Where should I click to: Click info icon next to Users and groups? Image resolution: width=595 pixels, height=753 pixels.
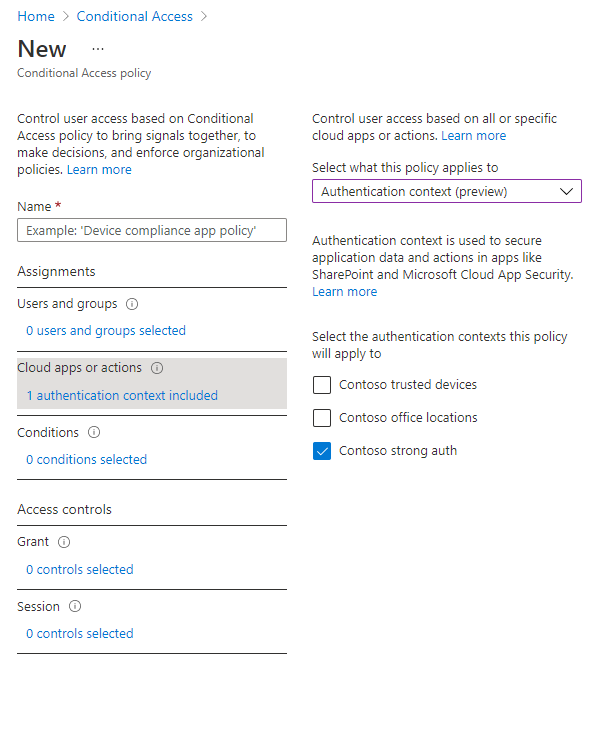pyautogui.click(x=132, y=304)
